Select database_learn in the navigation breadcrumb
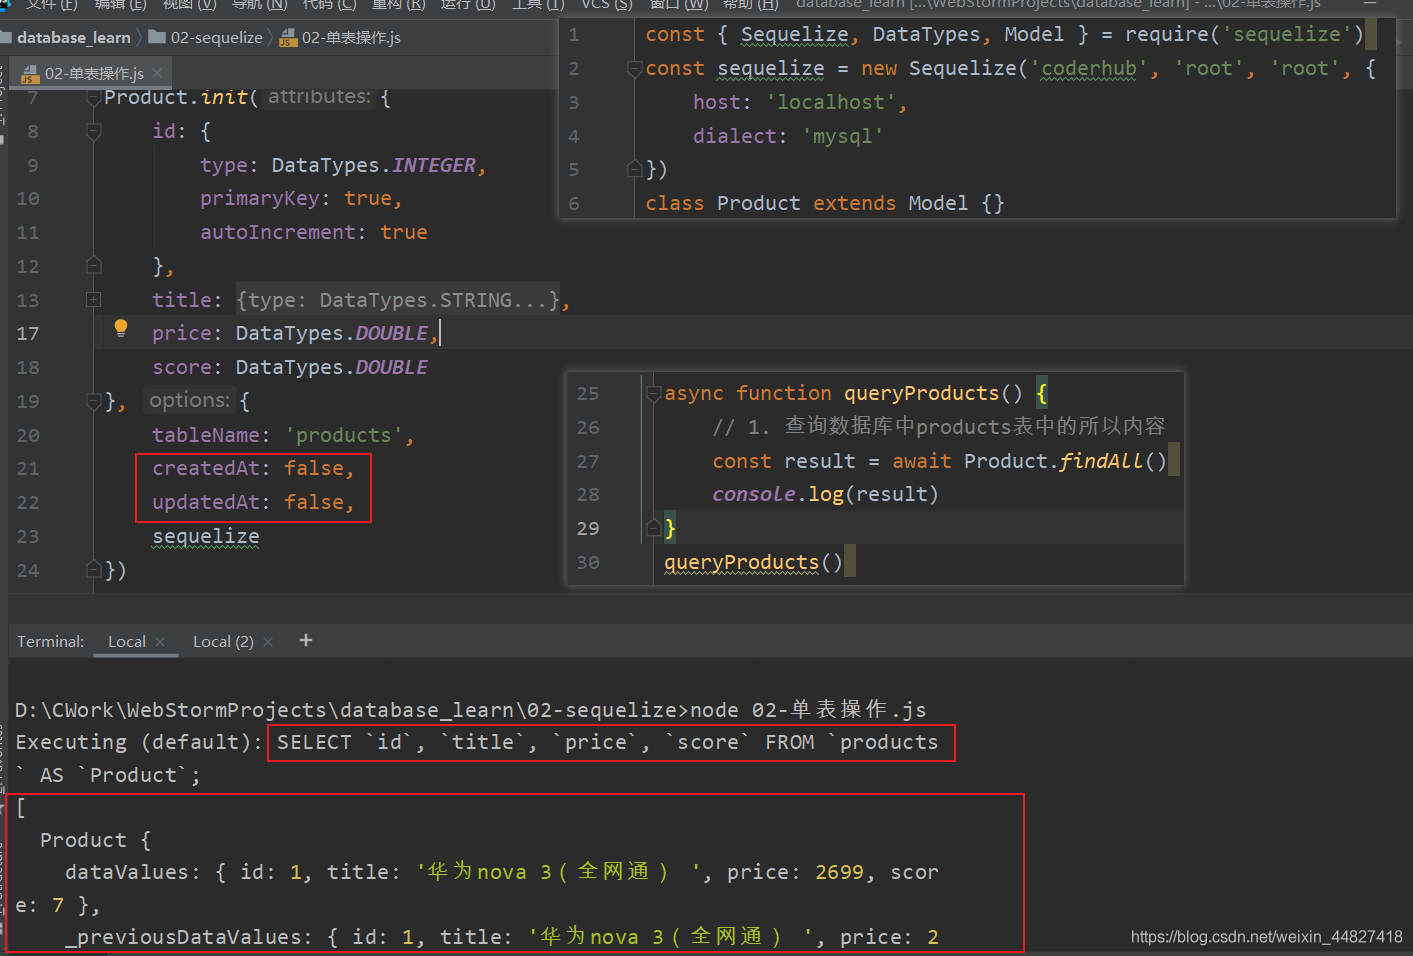 pyautogui.click(x=73, y=38)
